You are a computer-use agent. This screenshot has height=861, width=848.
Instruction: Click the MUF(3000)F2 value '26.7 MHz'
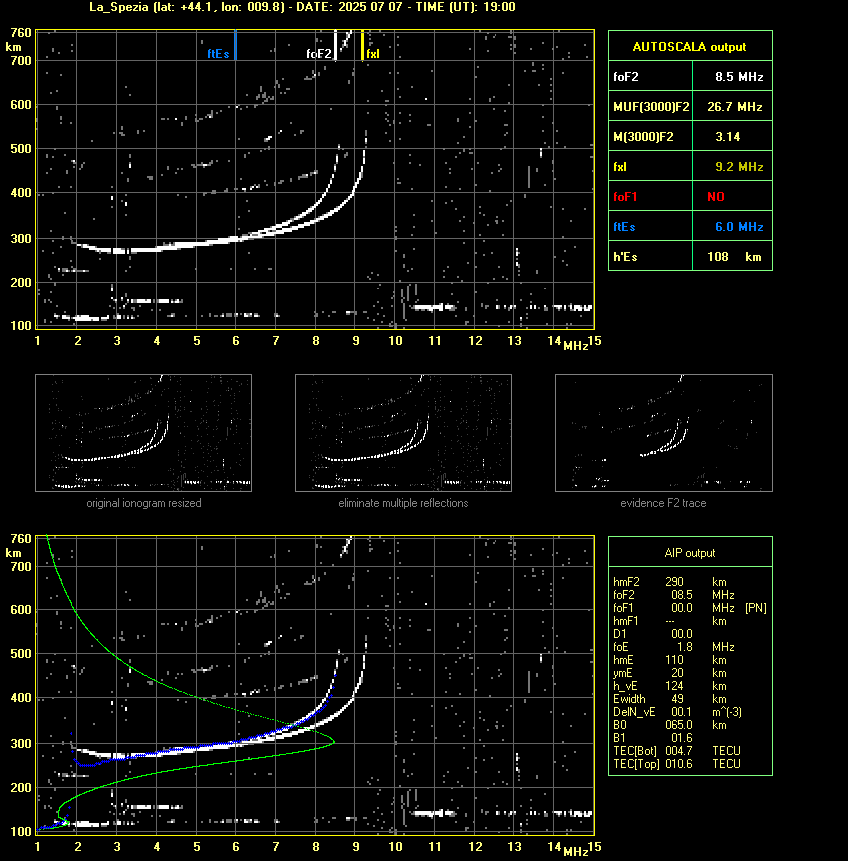click(x=734, y=107)
